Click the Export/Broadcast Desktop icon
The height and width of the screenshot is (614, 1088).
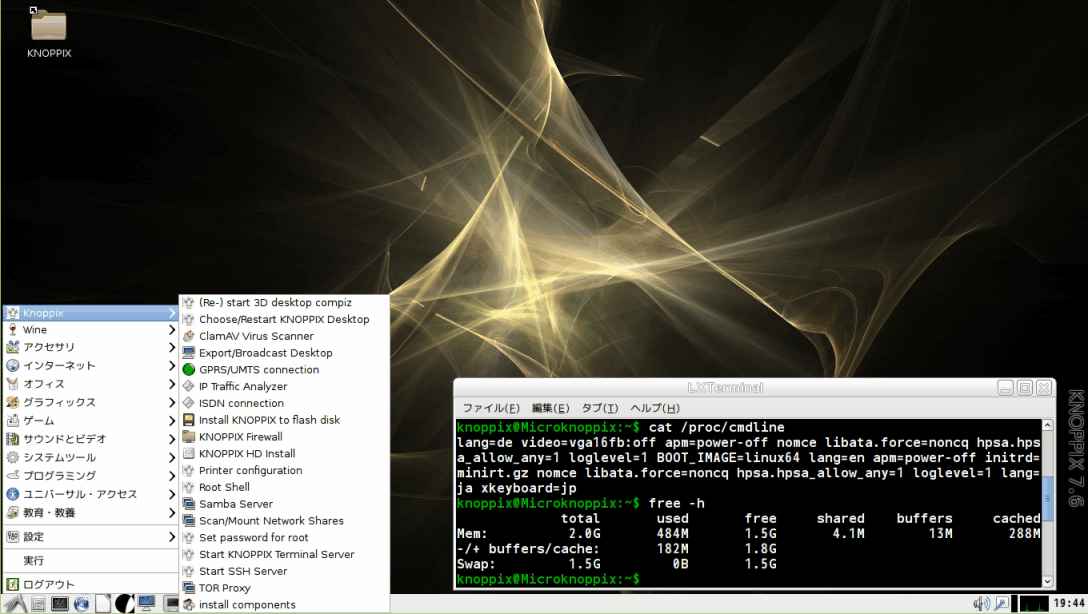[x=188, y=352]
